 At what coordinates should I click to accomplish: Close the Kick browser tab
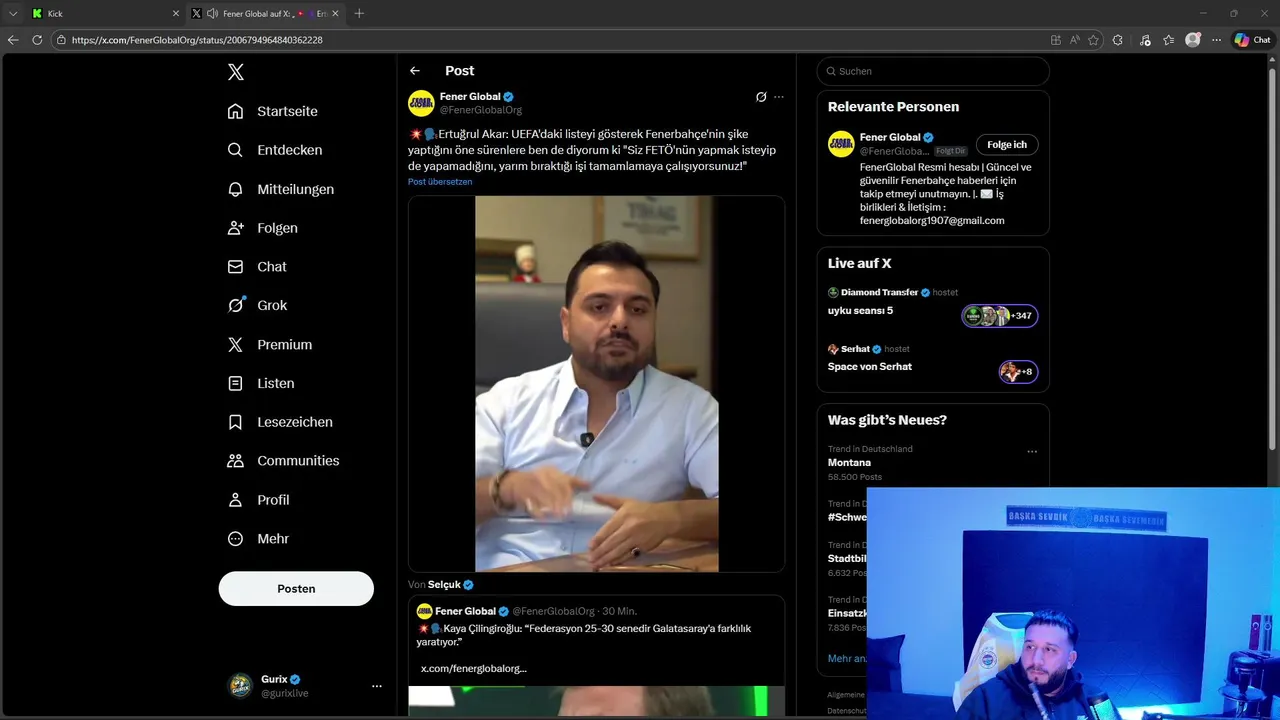(x=176, y=14)
